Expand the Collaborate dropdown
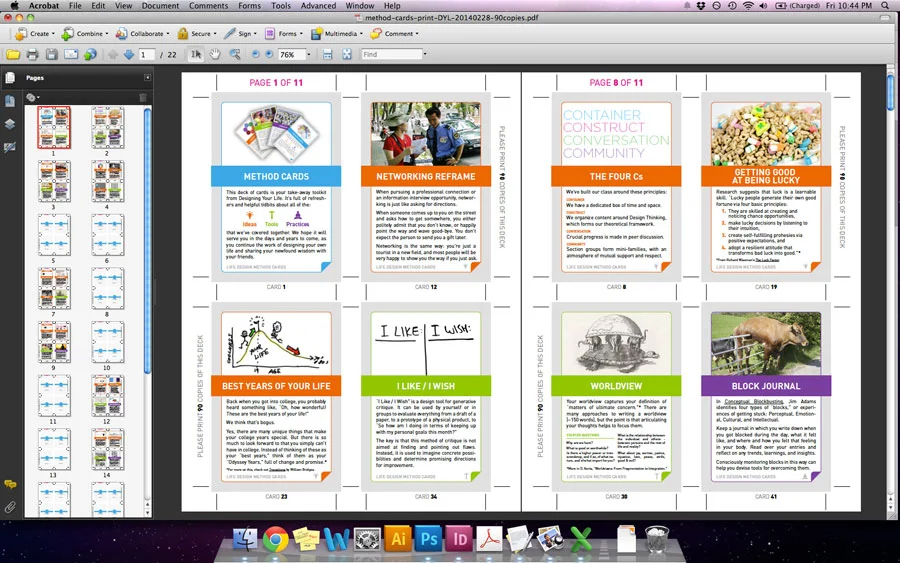The width and height of the screenshot is (900, 563). pos(142,34)
